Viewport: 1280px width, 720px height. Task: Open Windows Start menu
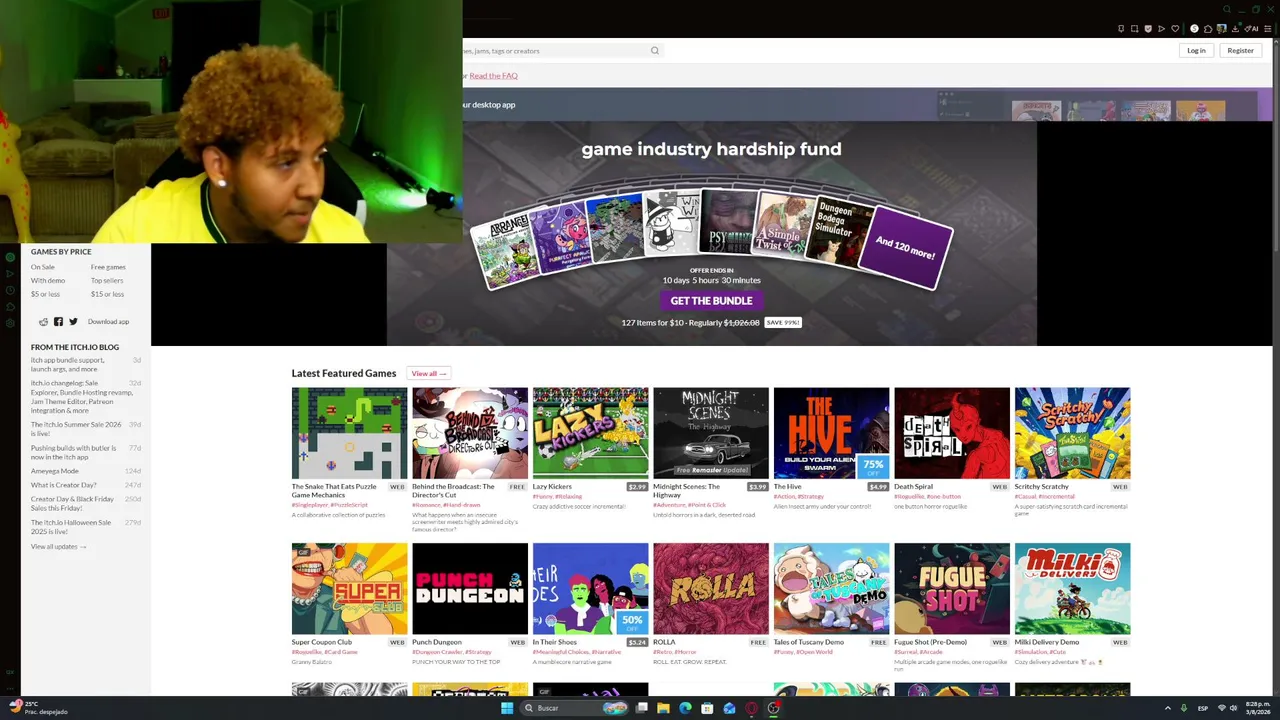coord(507,708)
